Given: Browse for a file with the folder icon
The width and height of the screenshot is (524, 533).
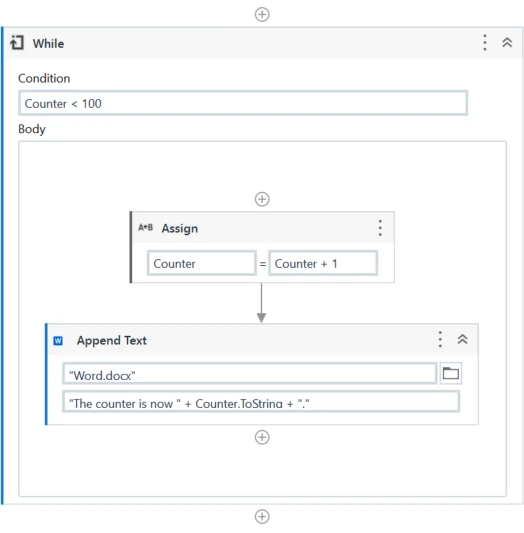Looking at the screenshot, I should pyautogui.click(x=451, y=374).
